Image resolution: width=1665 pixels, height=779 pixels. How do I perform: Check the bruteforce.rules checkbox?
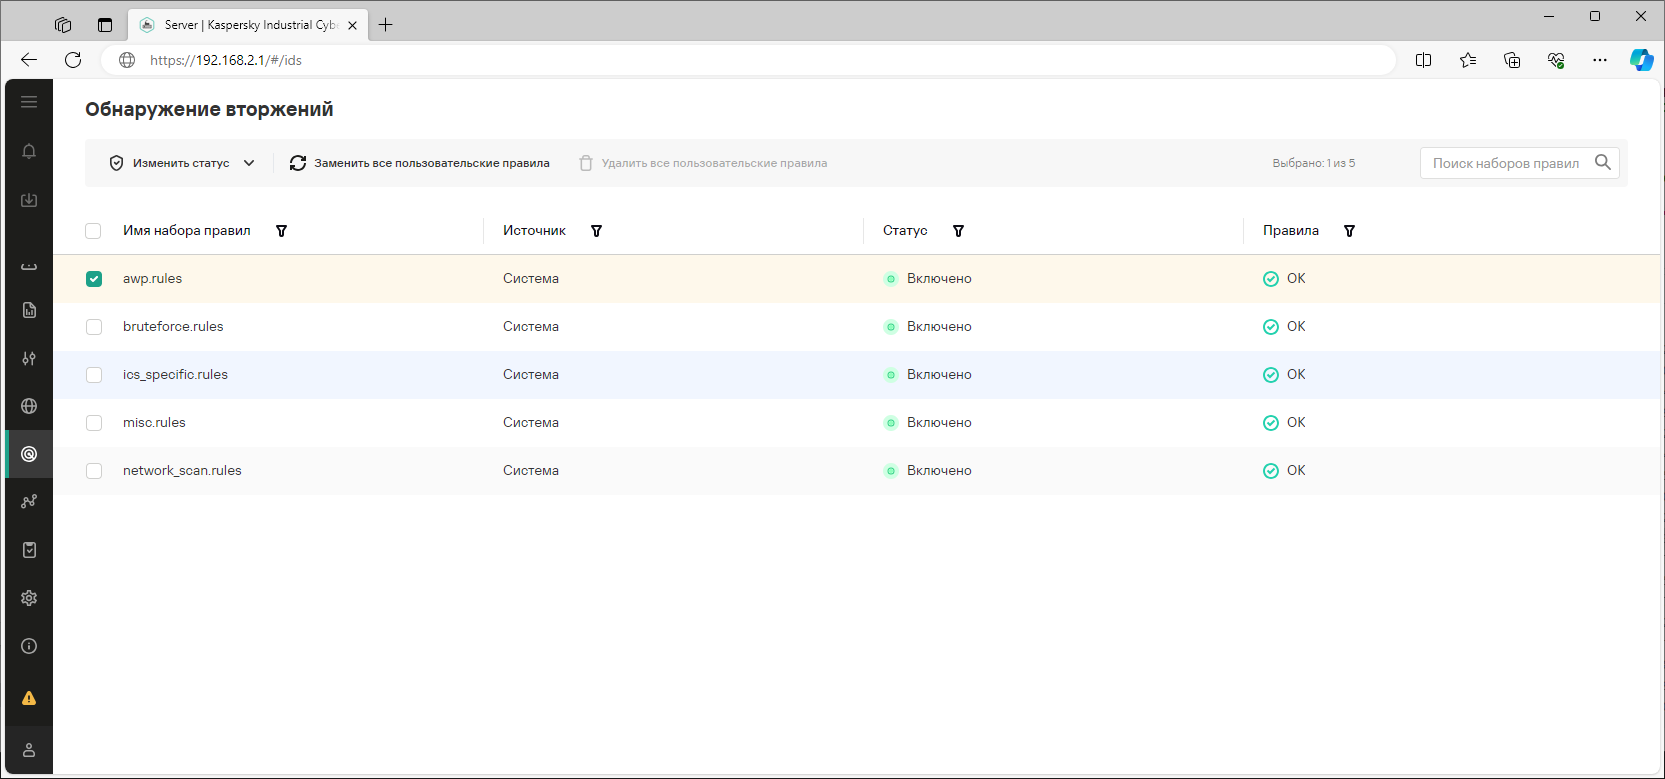pos(94,327)
